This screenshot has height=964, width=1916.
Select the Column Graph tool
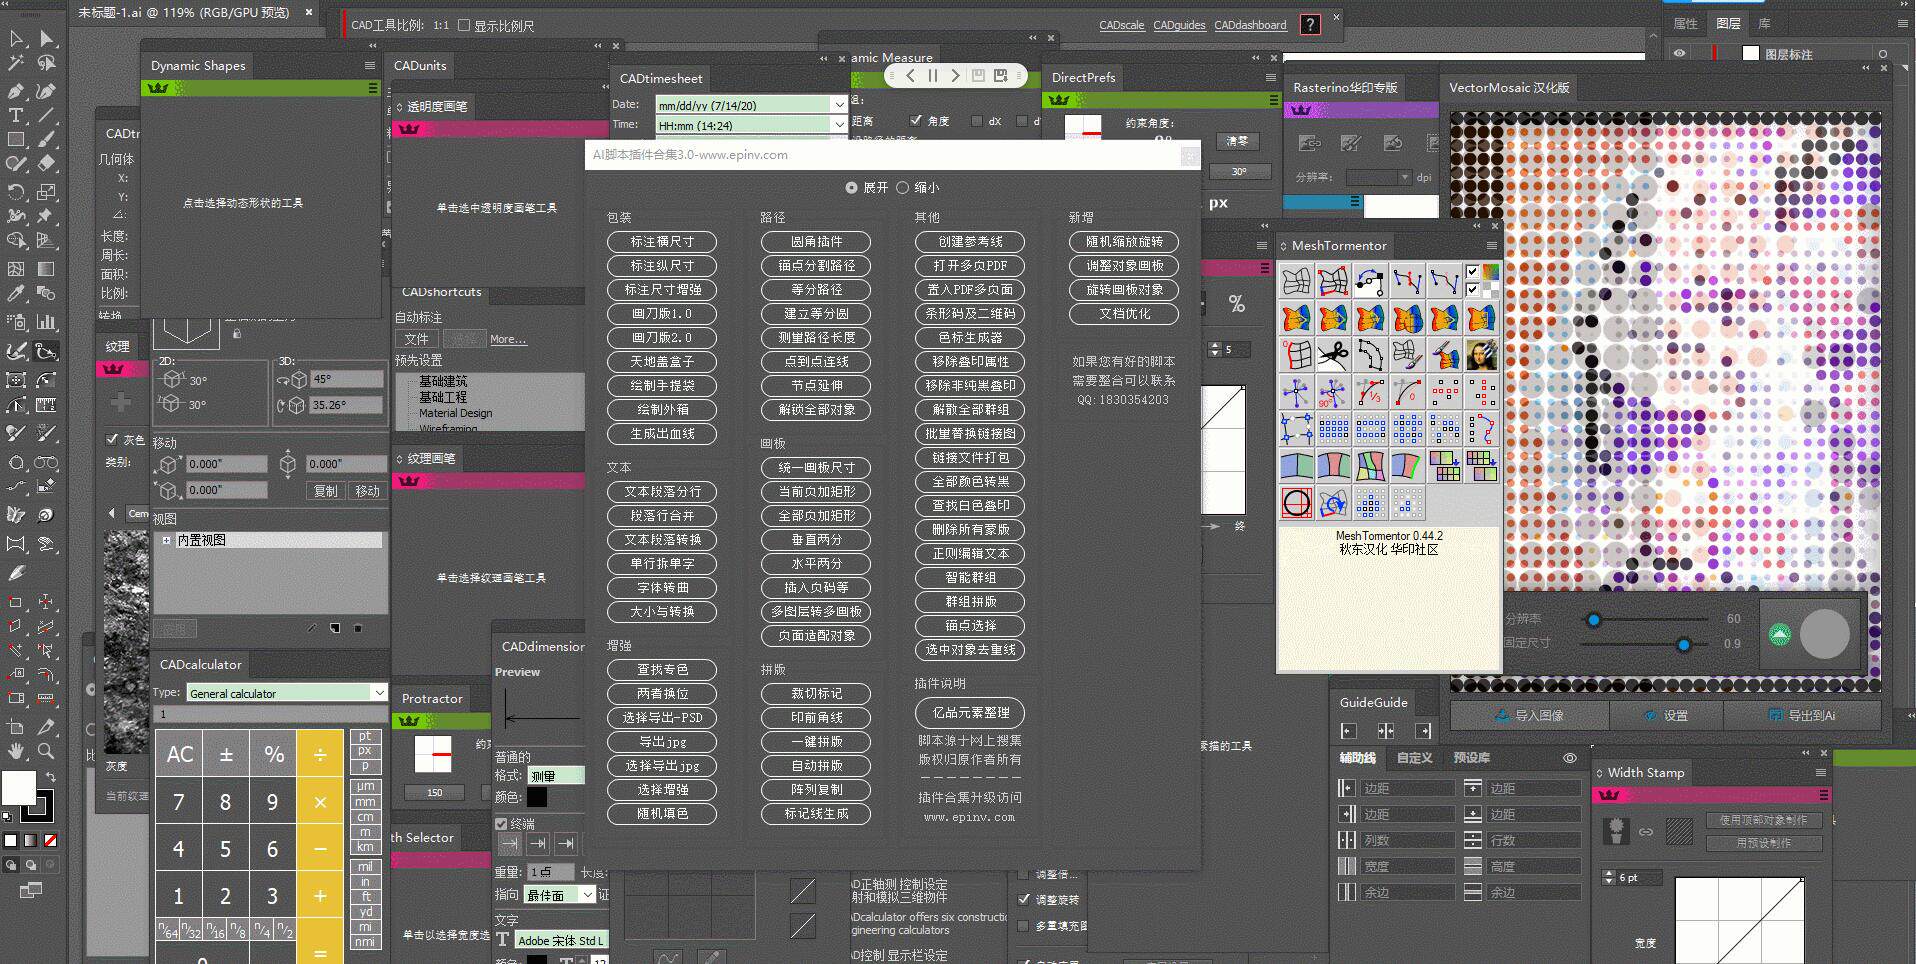pyautogui.click(x=47, y=322)
